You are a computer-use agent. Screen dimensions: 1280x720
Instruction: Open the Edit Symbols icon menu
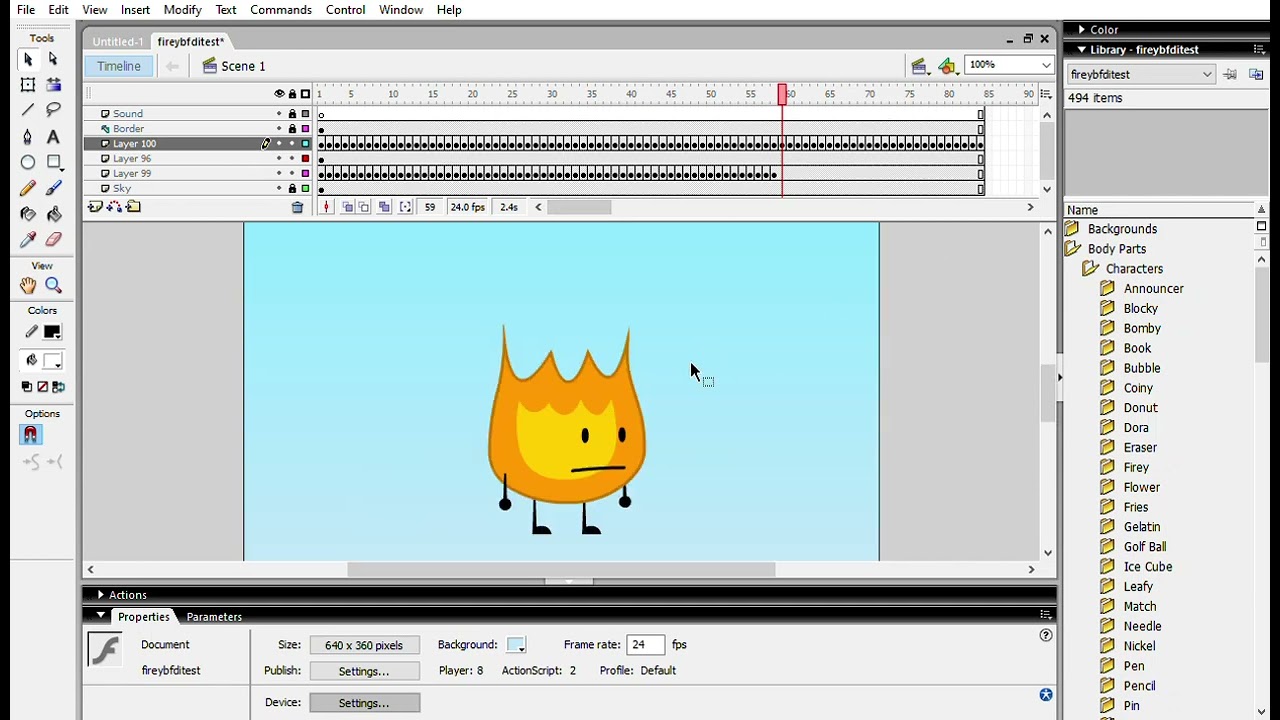tap(948, 66)
